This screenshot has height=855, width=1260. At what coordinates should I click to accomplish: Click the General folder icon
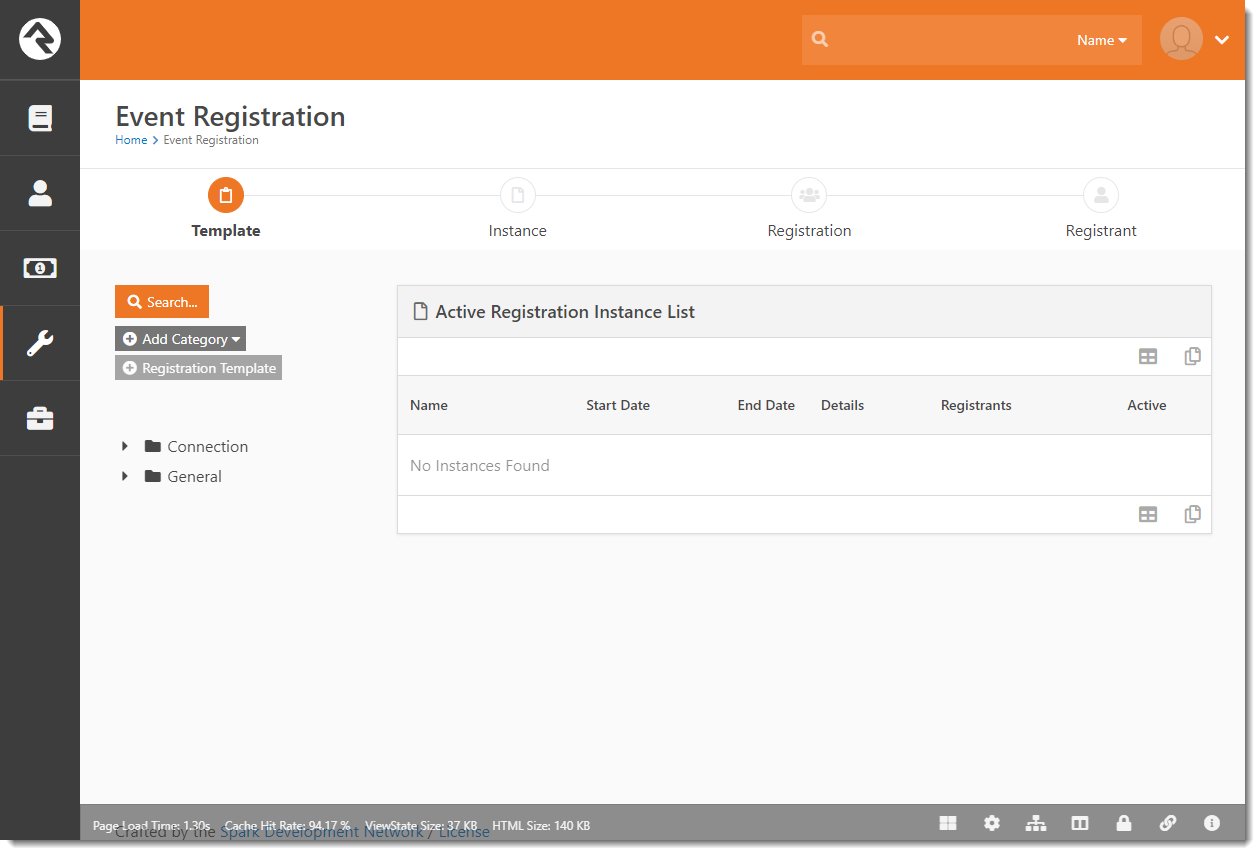click(x=152, y=476)
